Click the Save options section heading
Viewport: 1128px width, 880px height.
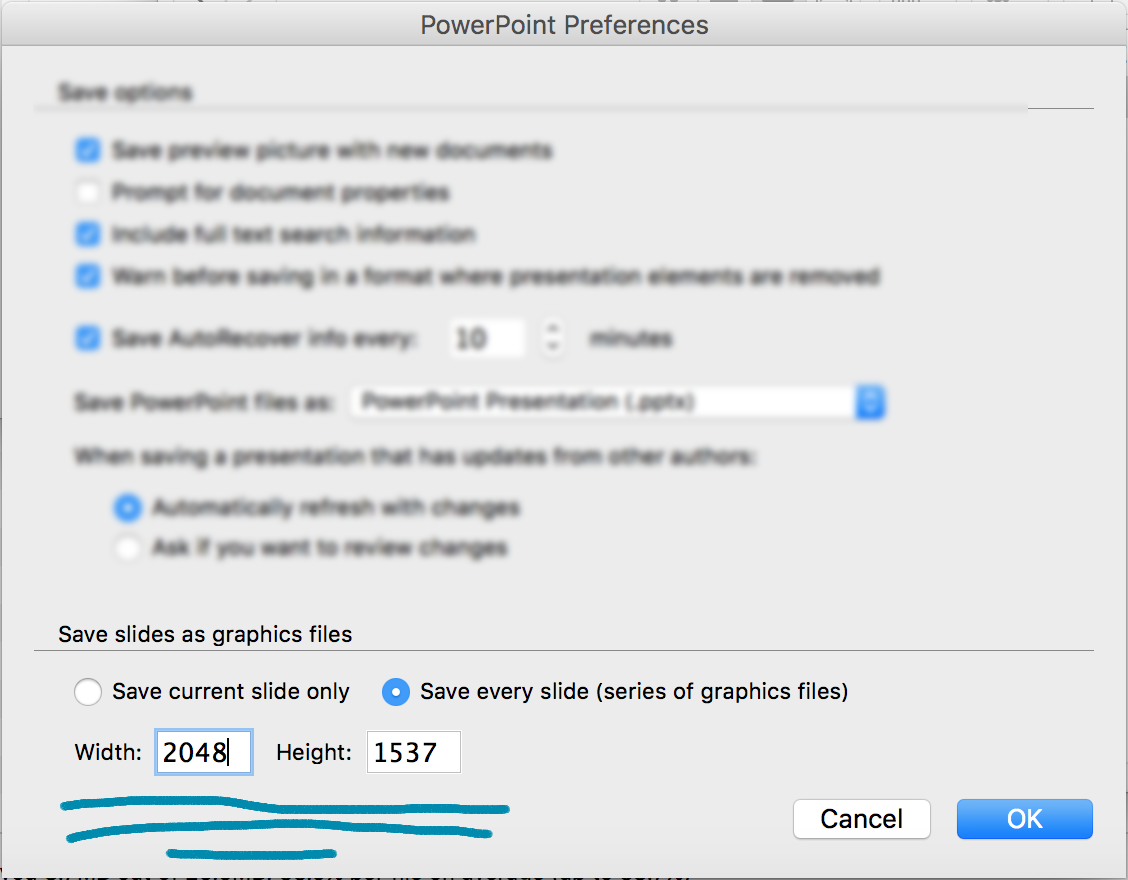point(125,93)
